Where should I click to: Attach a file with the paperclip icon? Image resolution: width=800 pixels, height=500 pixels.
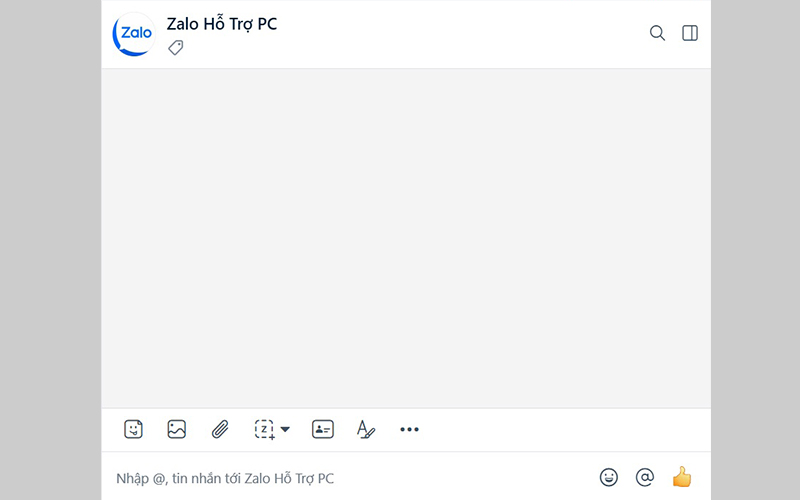pos(220,429)
